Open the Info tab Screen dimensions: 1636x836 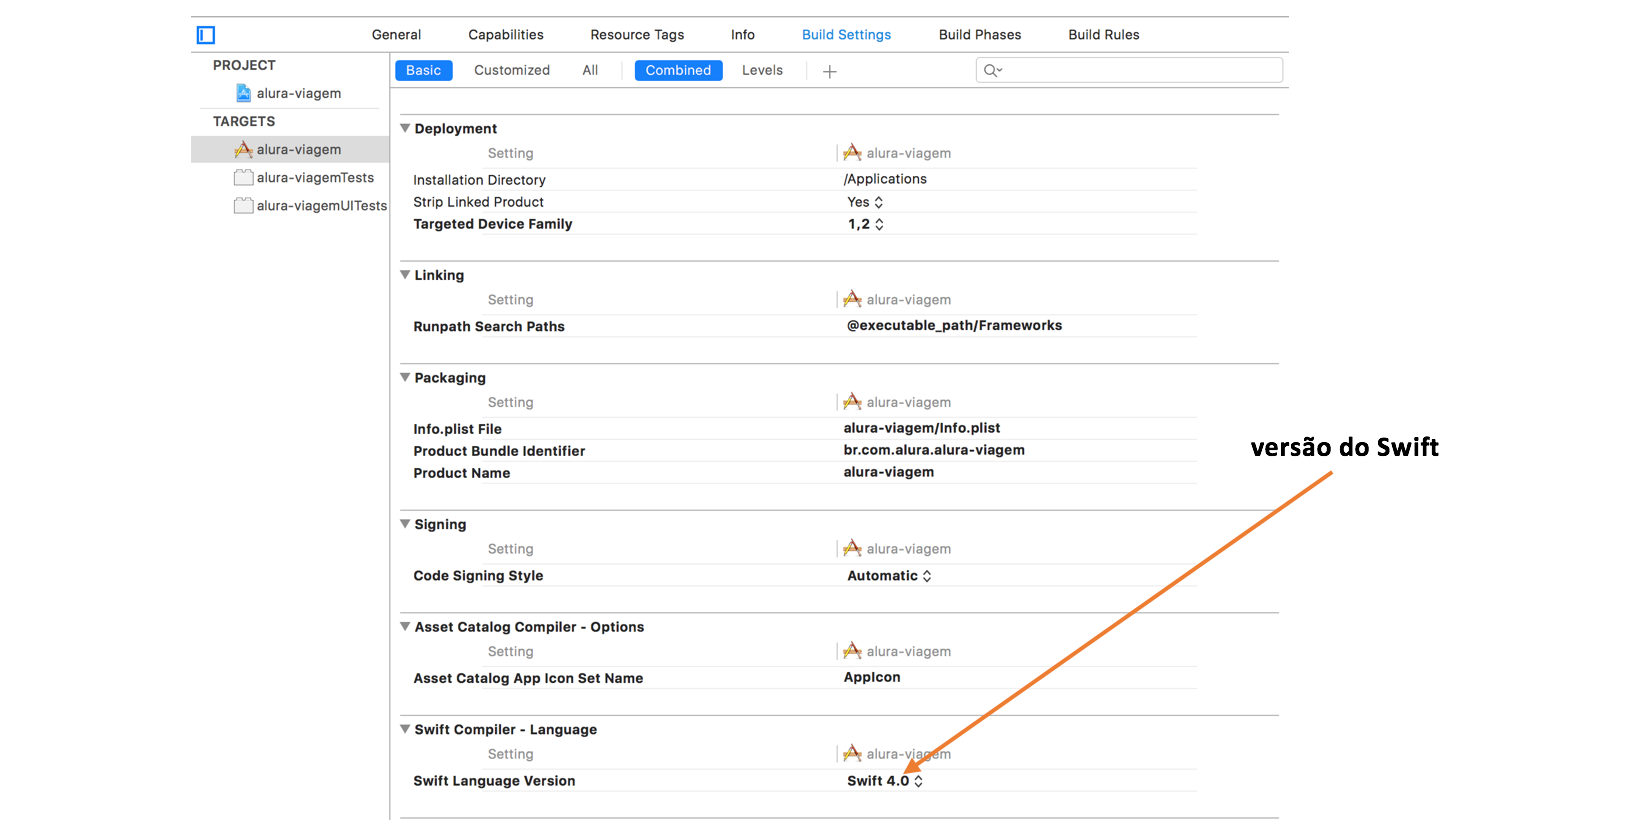[743, 35]
